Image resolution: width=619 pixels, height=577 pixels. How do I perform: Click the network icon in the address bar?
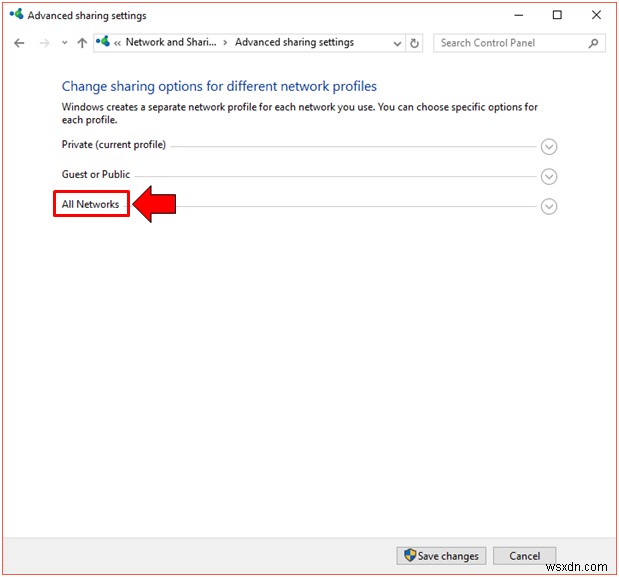click(x=103, y=41)
